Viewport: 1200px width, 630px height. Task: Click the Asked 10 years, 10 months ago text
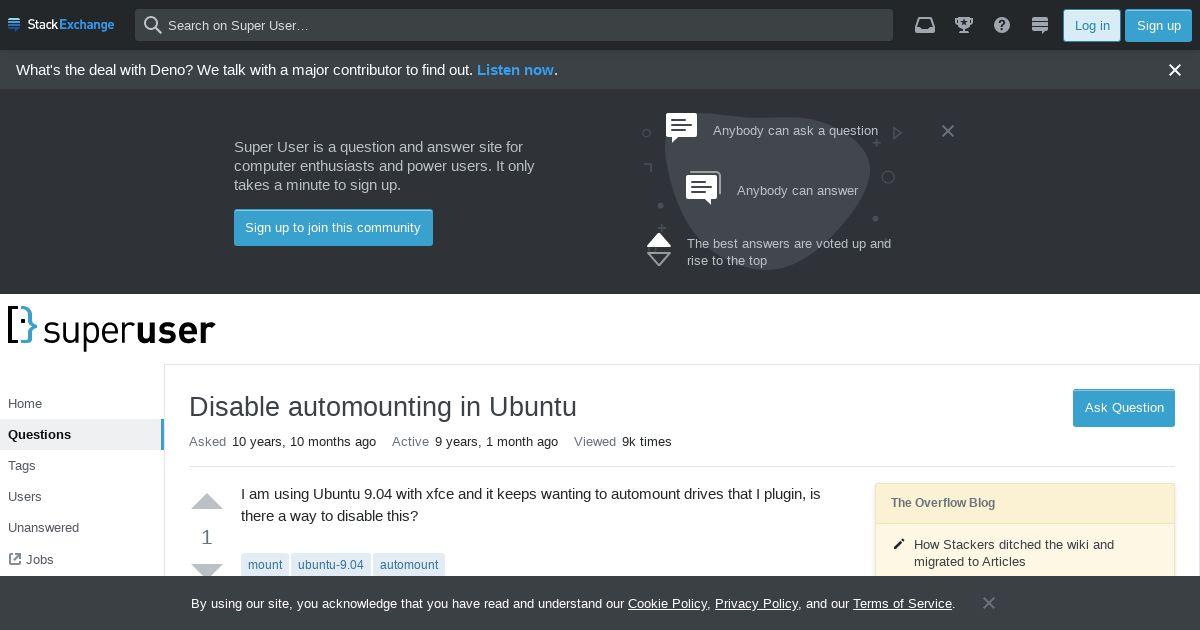tap(283, 442)
